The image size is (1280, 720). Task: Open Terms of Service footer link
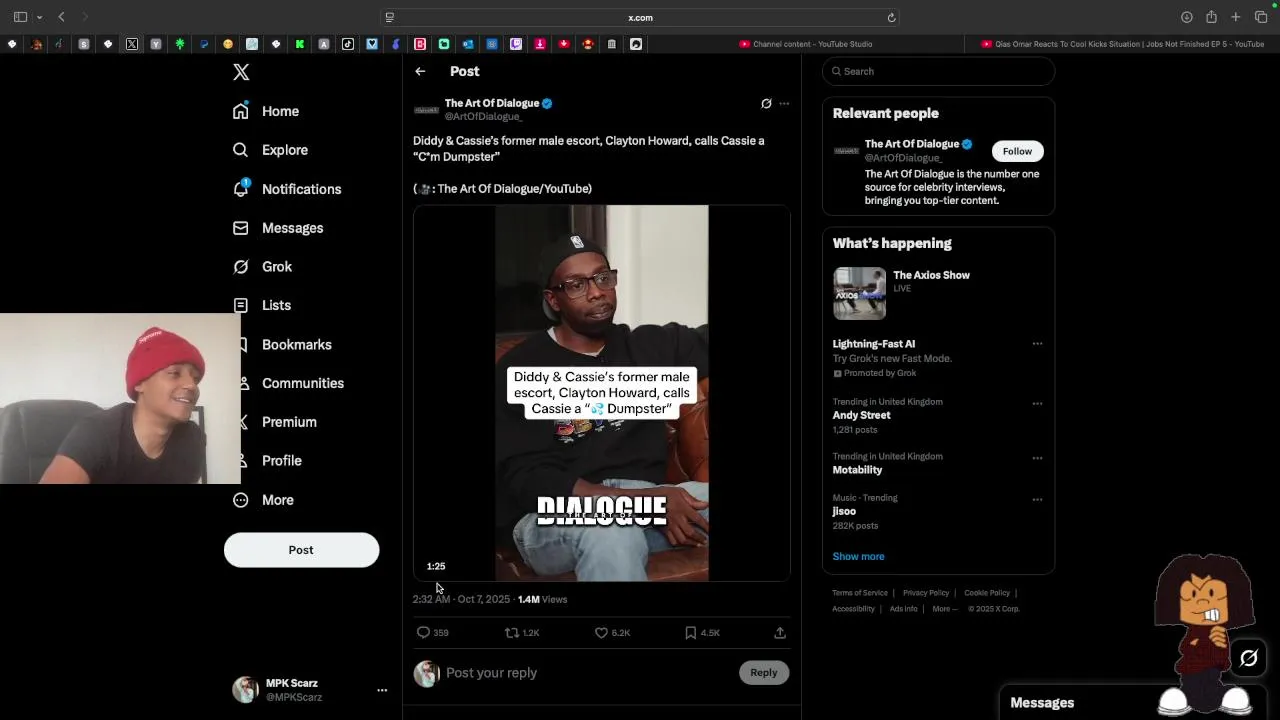pos(860,593)
